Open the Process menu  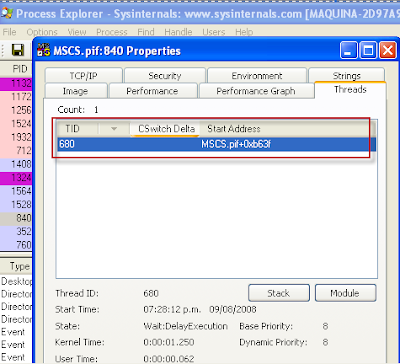tap(112, 32)
